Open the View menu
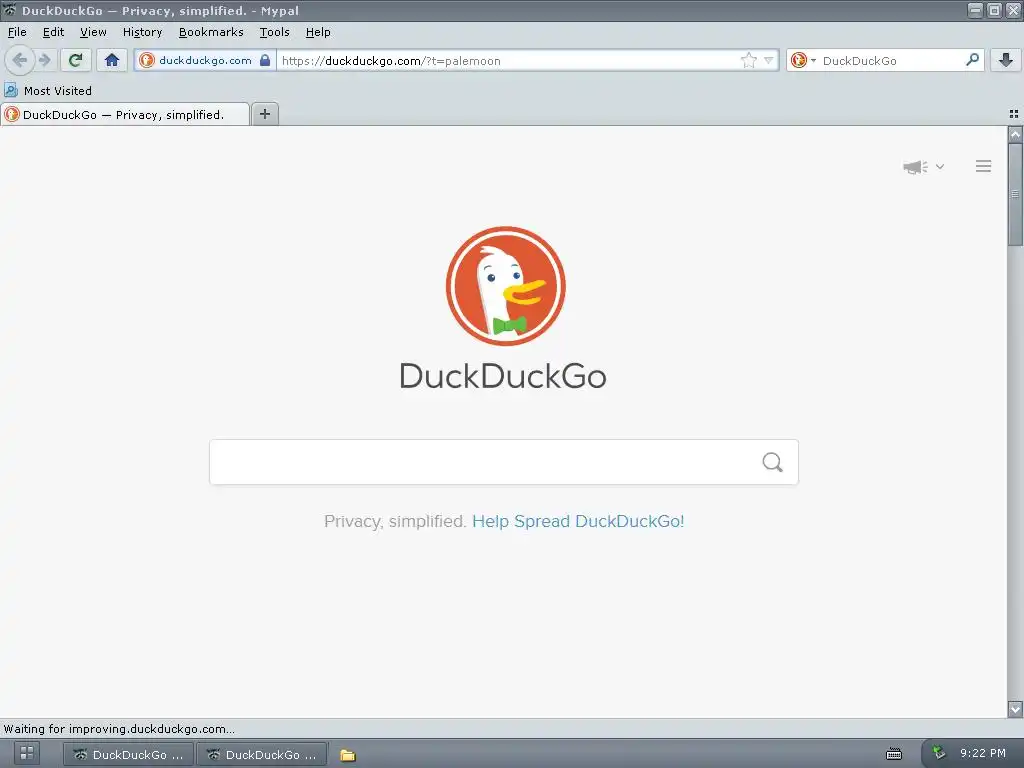Image resolution: width=1024 pixels, height=768 pixels. point(93,32)
